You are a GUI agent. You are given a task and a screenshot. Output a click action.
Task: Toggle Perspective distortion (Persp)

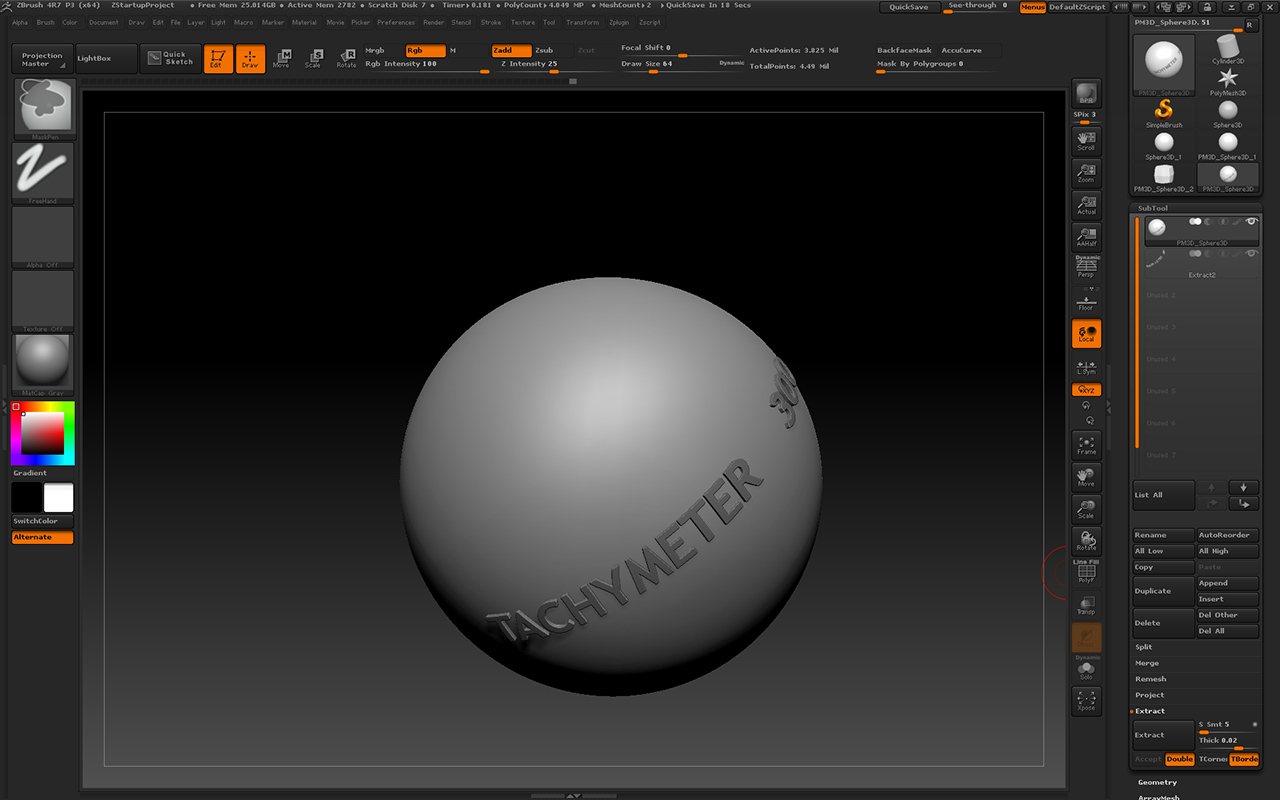click(1086, 267)
